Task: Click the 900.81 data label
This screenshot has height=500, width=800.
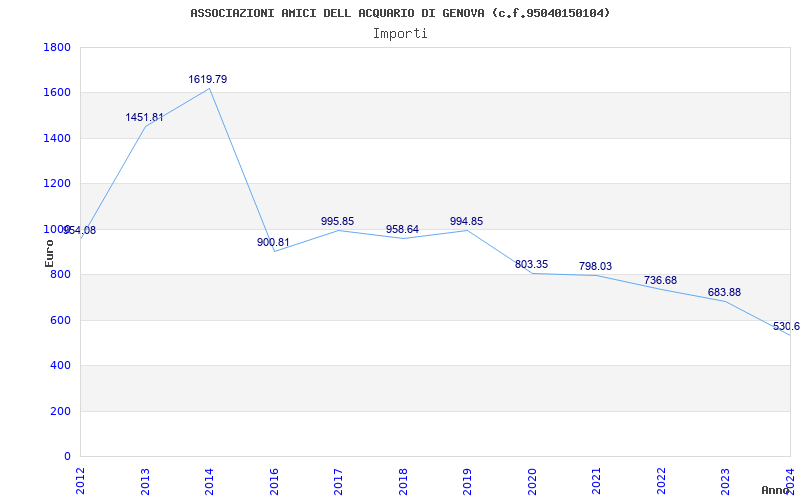Action: 273,243
